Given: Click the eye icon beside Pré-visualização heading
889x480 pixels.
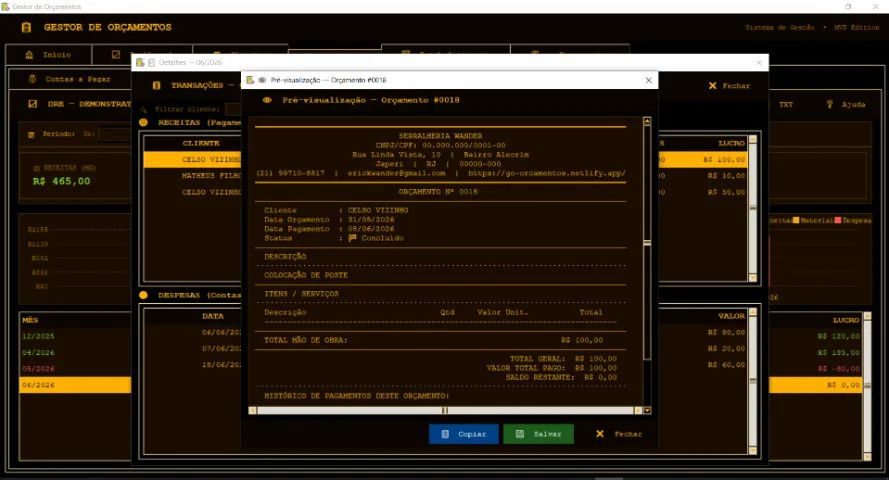Looking at the screenshot, I should [x=267, y=100].
